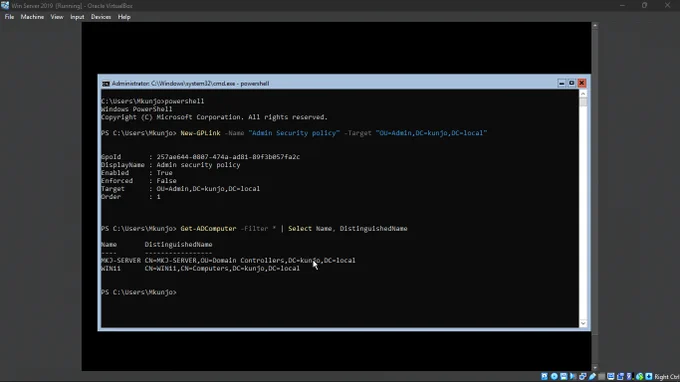The width and height of the screenshot is (680, 382).
Task: Click the VirtualBox view scrollbar down arrow
Action: (x=595, y=367)
